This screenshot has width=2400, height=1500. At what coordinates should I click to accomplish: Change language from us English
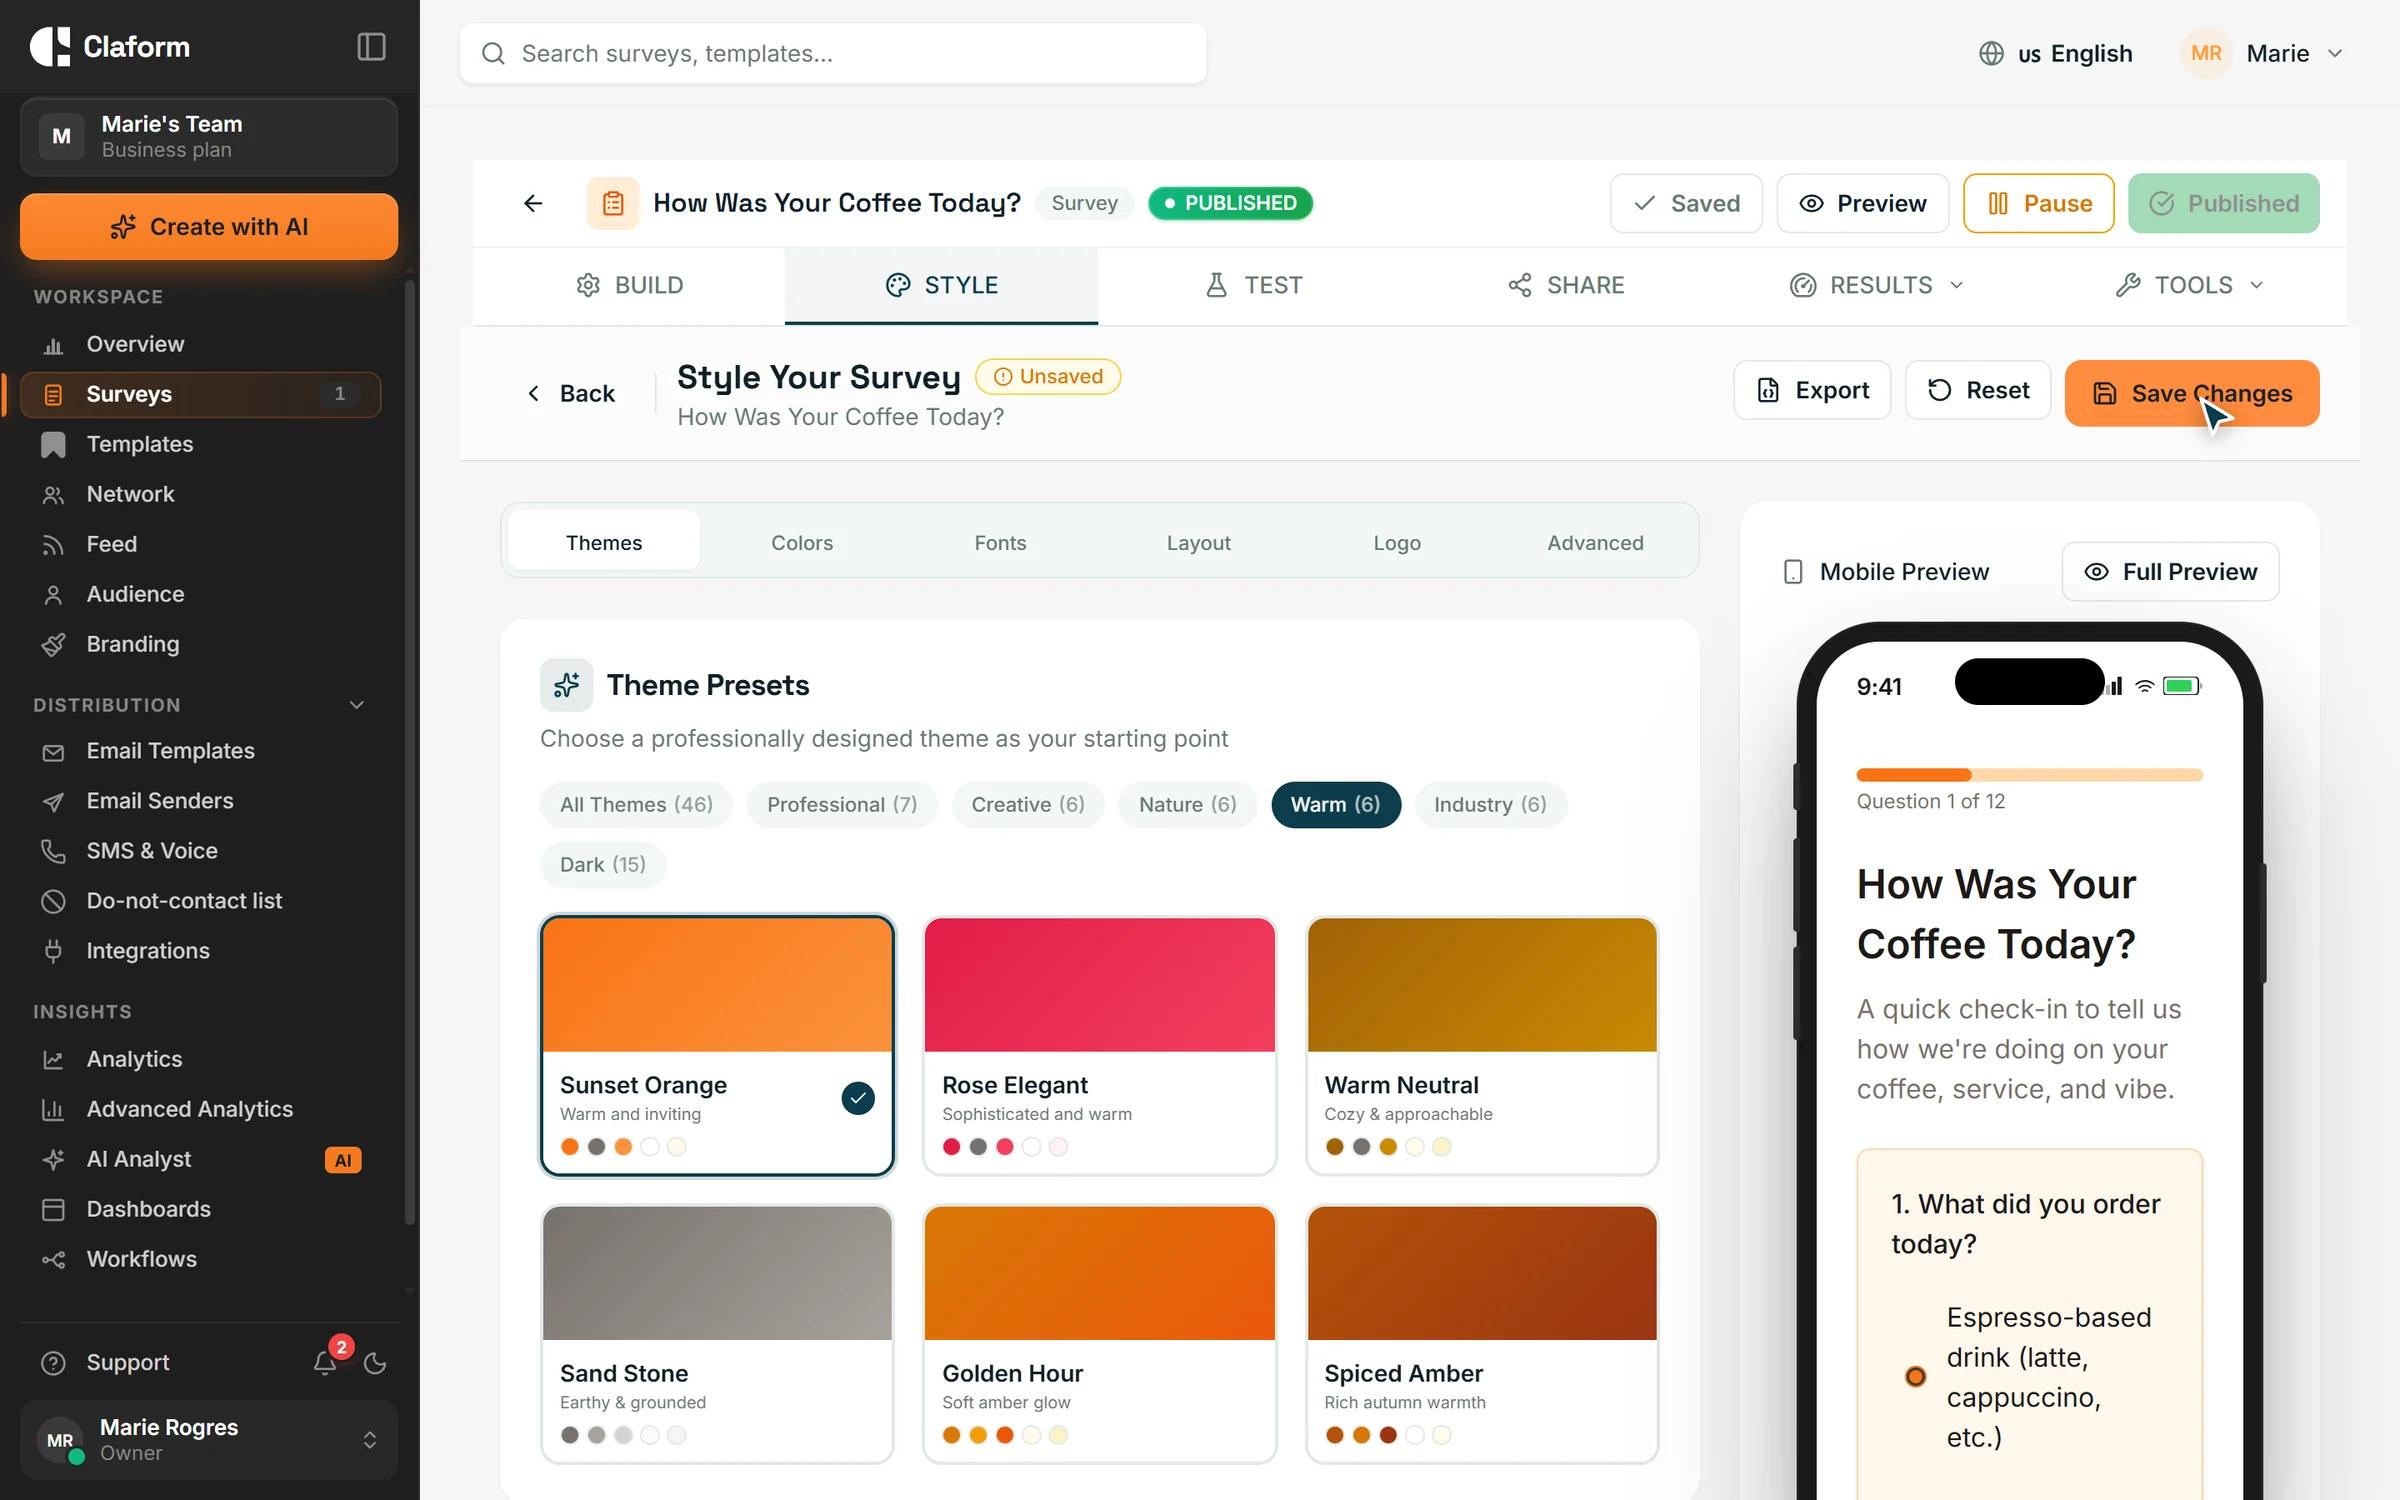pyautogui.click(x=2055, y=53)
